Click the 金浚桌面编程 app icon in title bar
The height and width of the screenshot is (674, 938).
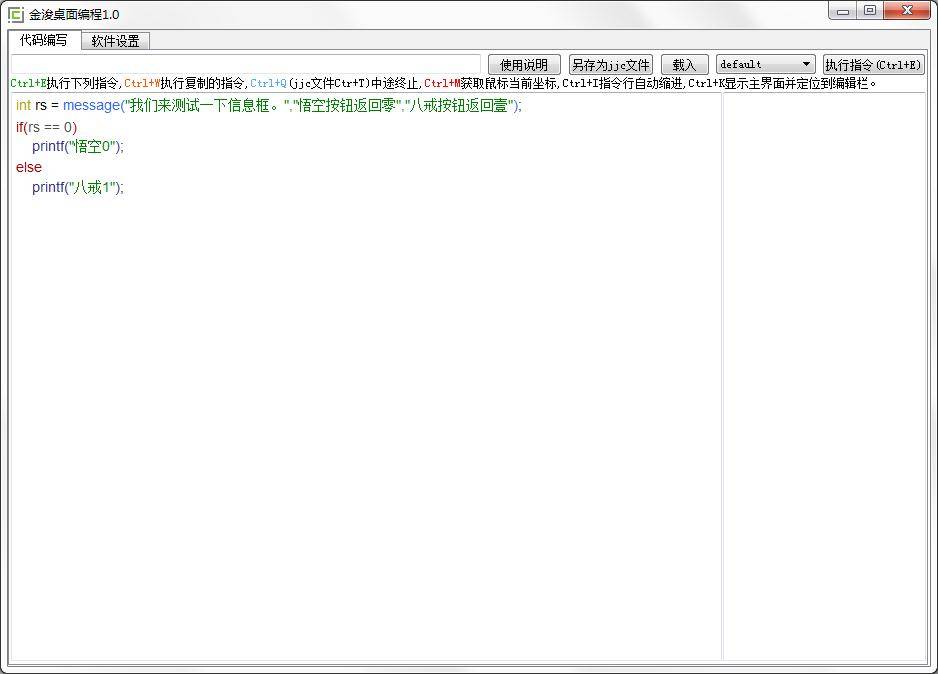pyautogui.click(x=15, y=14)
